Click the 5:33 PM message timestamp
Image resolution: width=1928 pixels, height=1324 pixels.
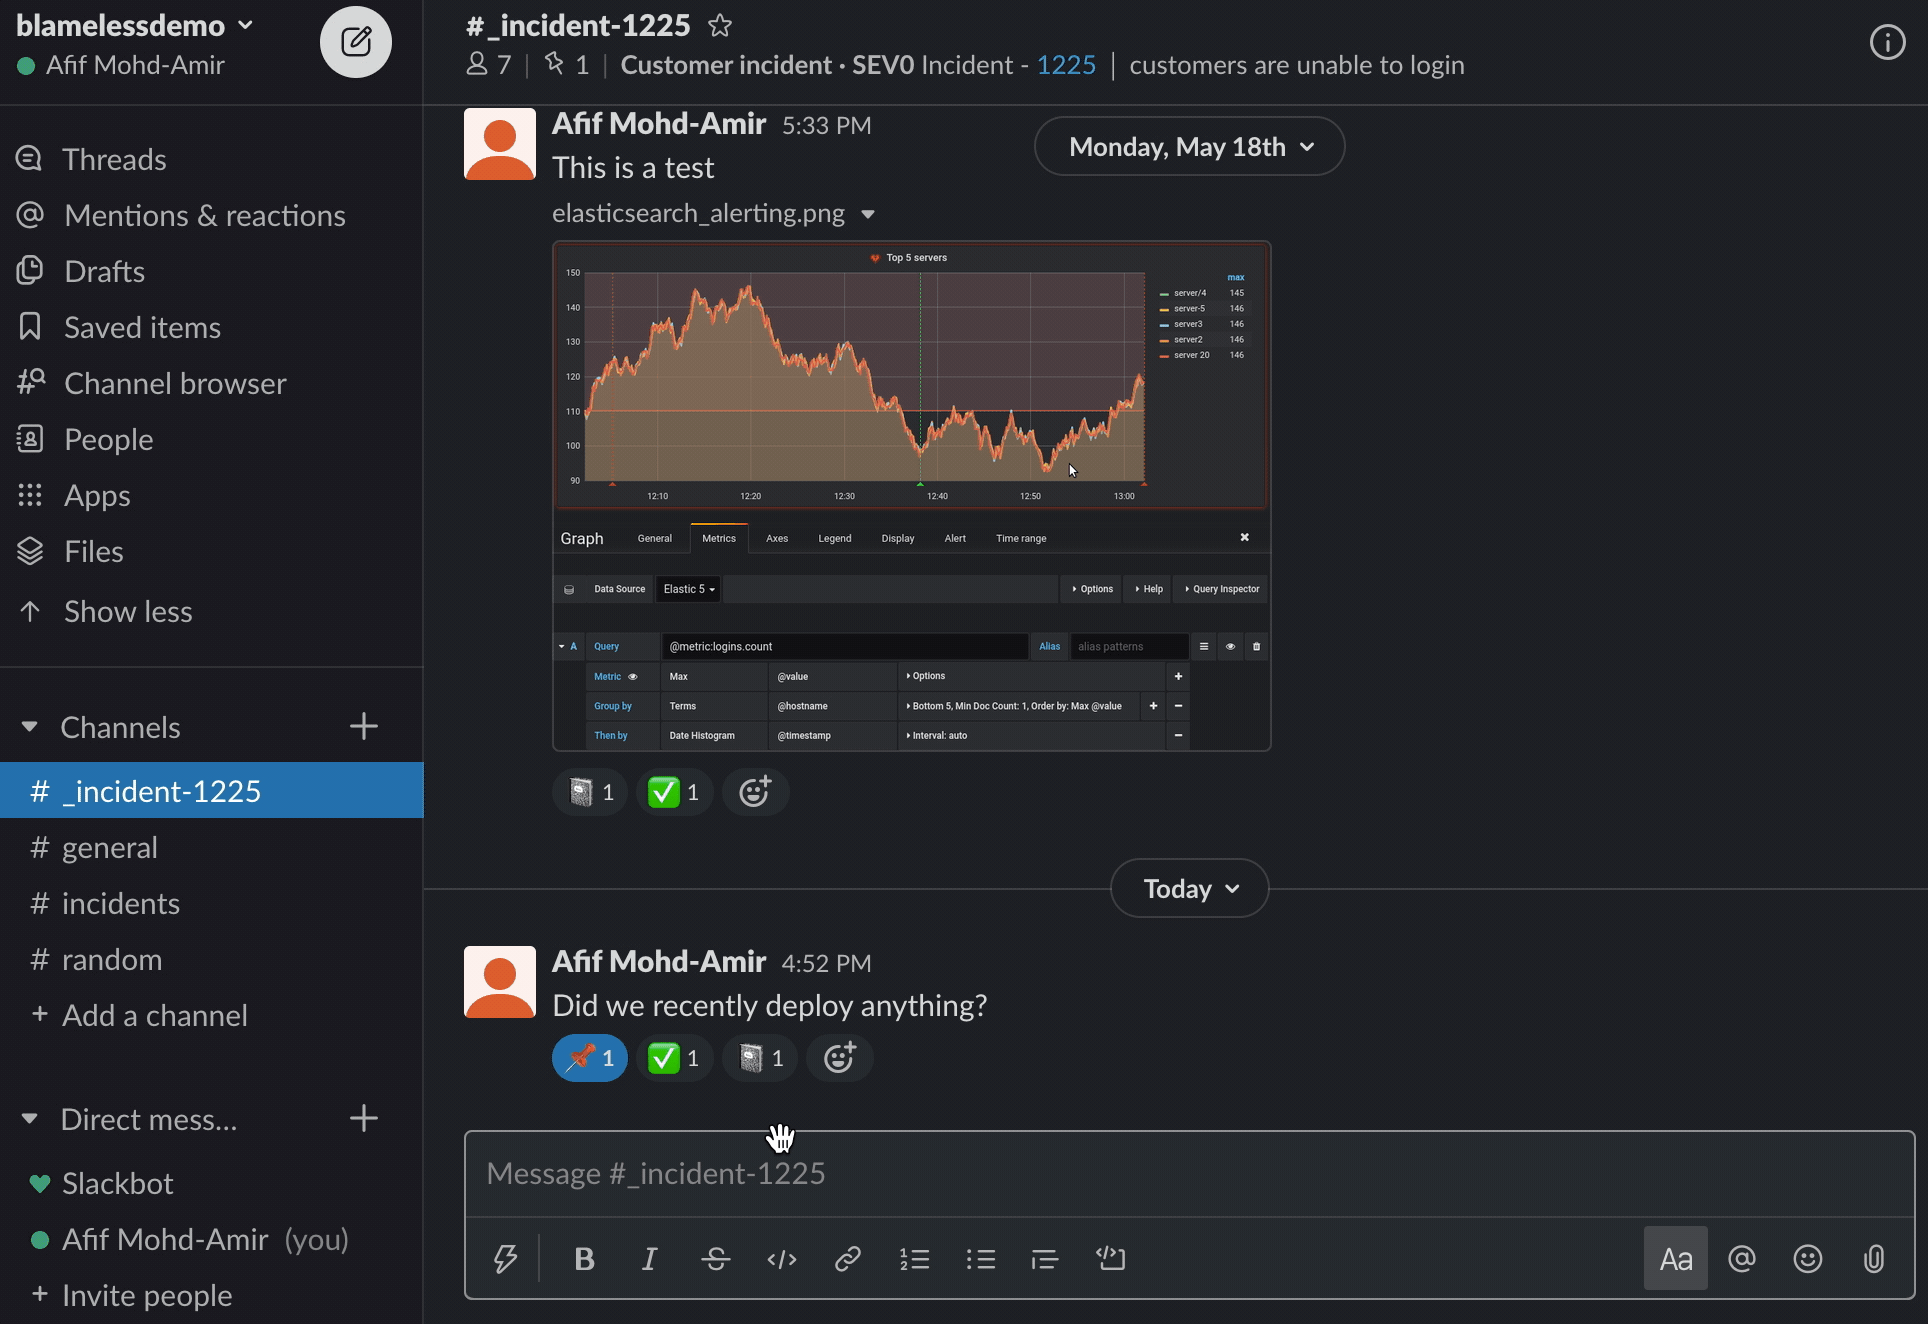tap(826, 125)
